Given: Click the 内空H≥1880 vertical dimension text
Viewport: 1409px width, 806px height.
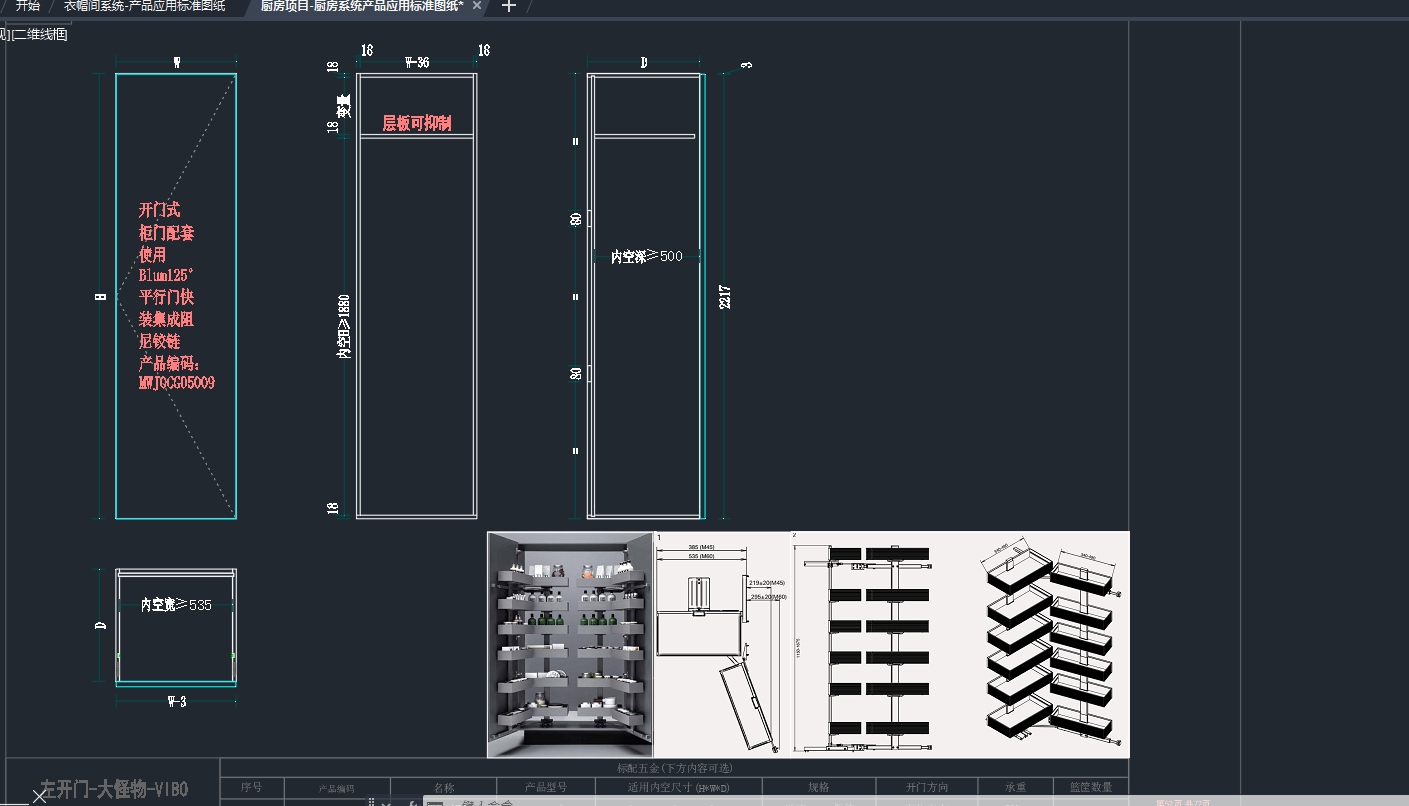Looking at the screenshot, I should pyautogui.click(x=343, y=326).
